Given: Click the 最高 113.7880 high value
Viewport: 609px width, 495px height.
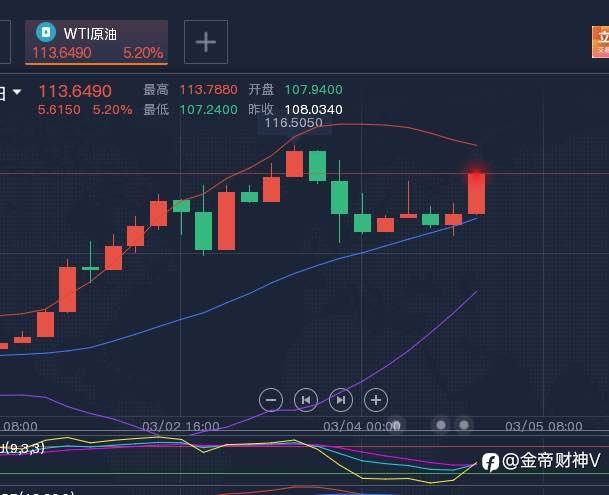Looking at the screenshot, I should tap(208, 90).
